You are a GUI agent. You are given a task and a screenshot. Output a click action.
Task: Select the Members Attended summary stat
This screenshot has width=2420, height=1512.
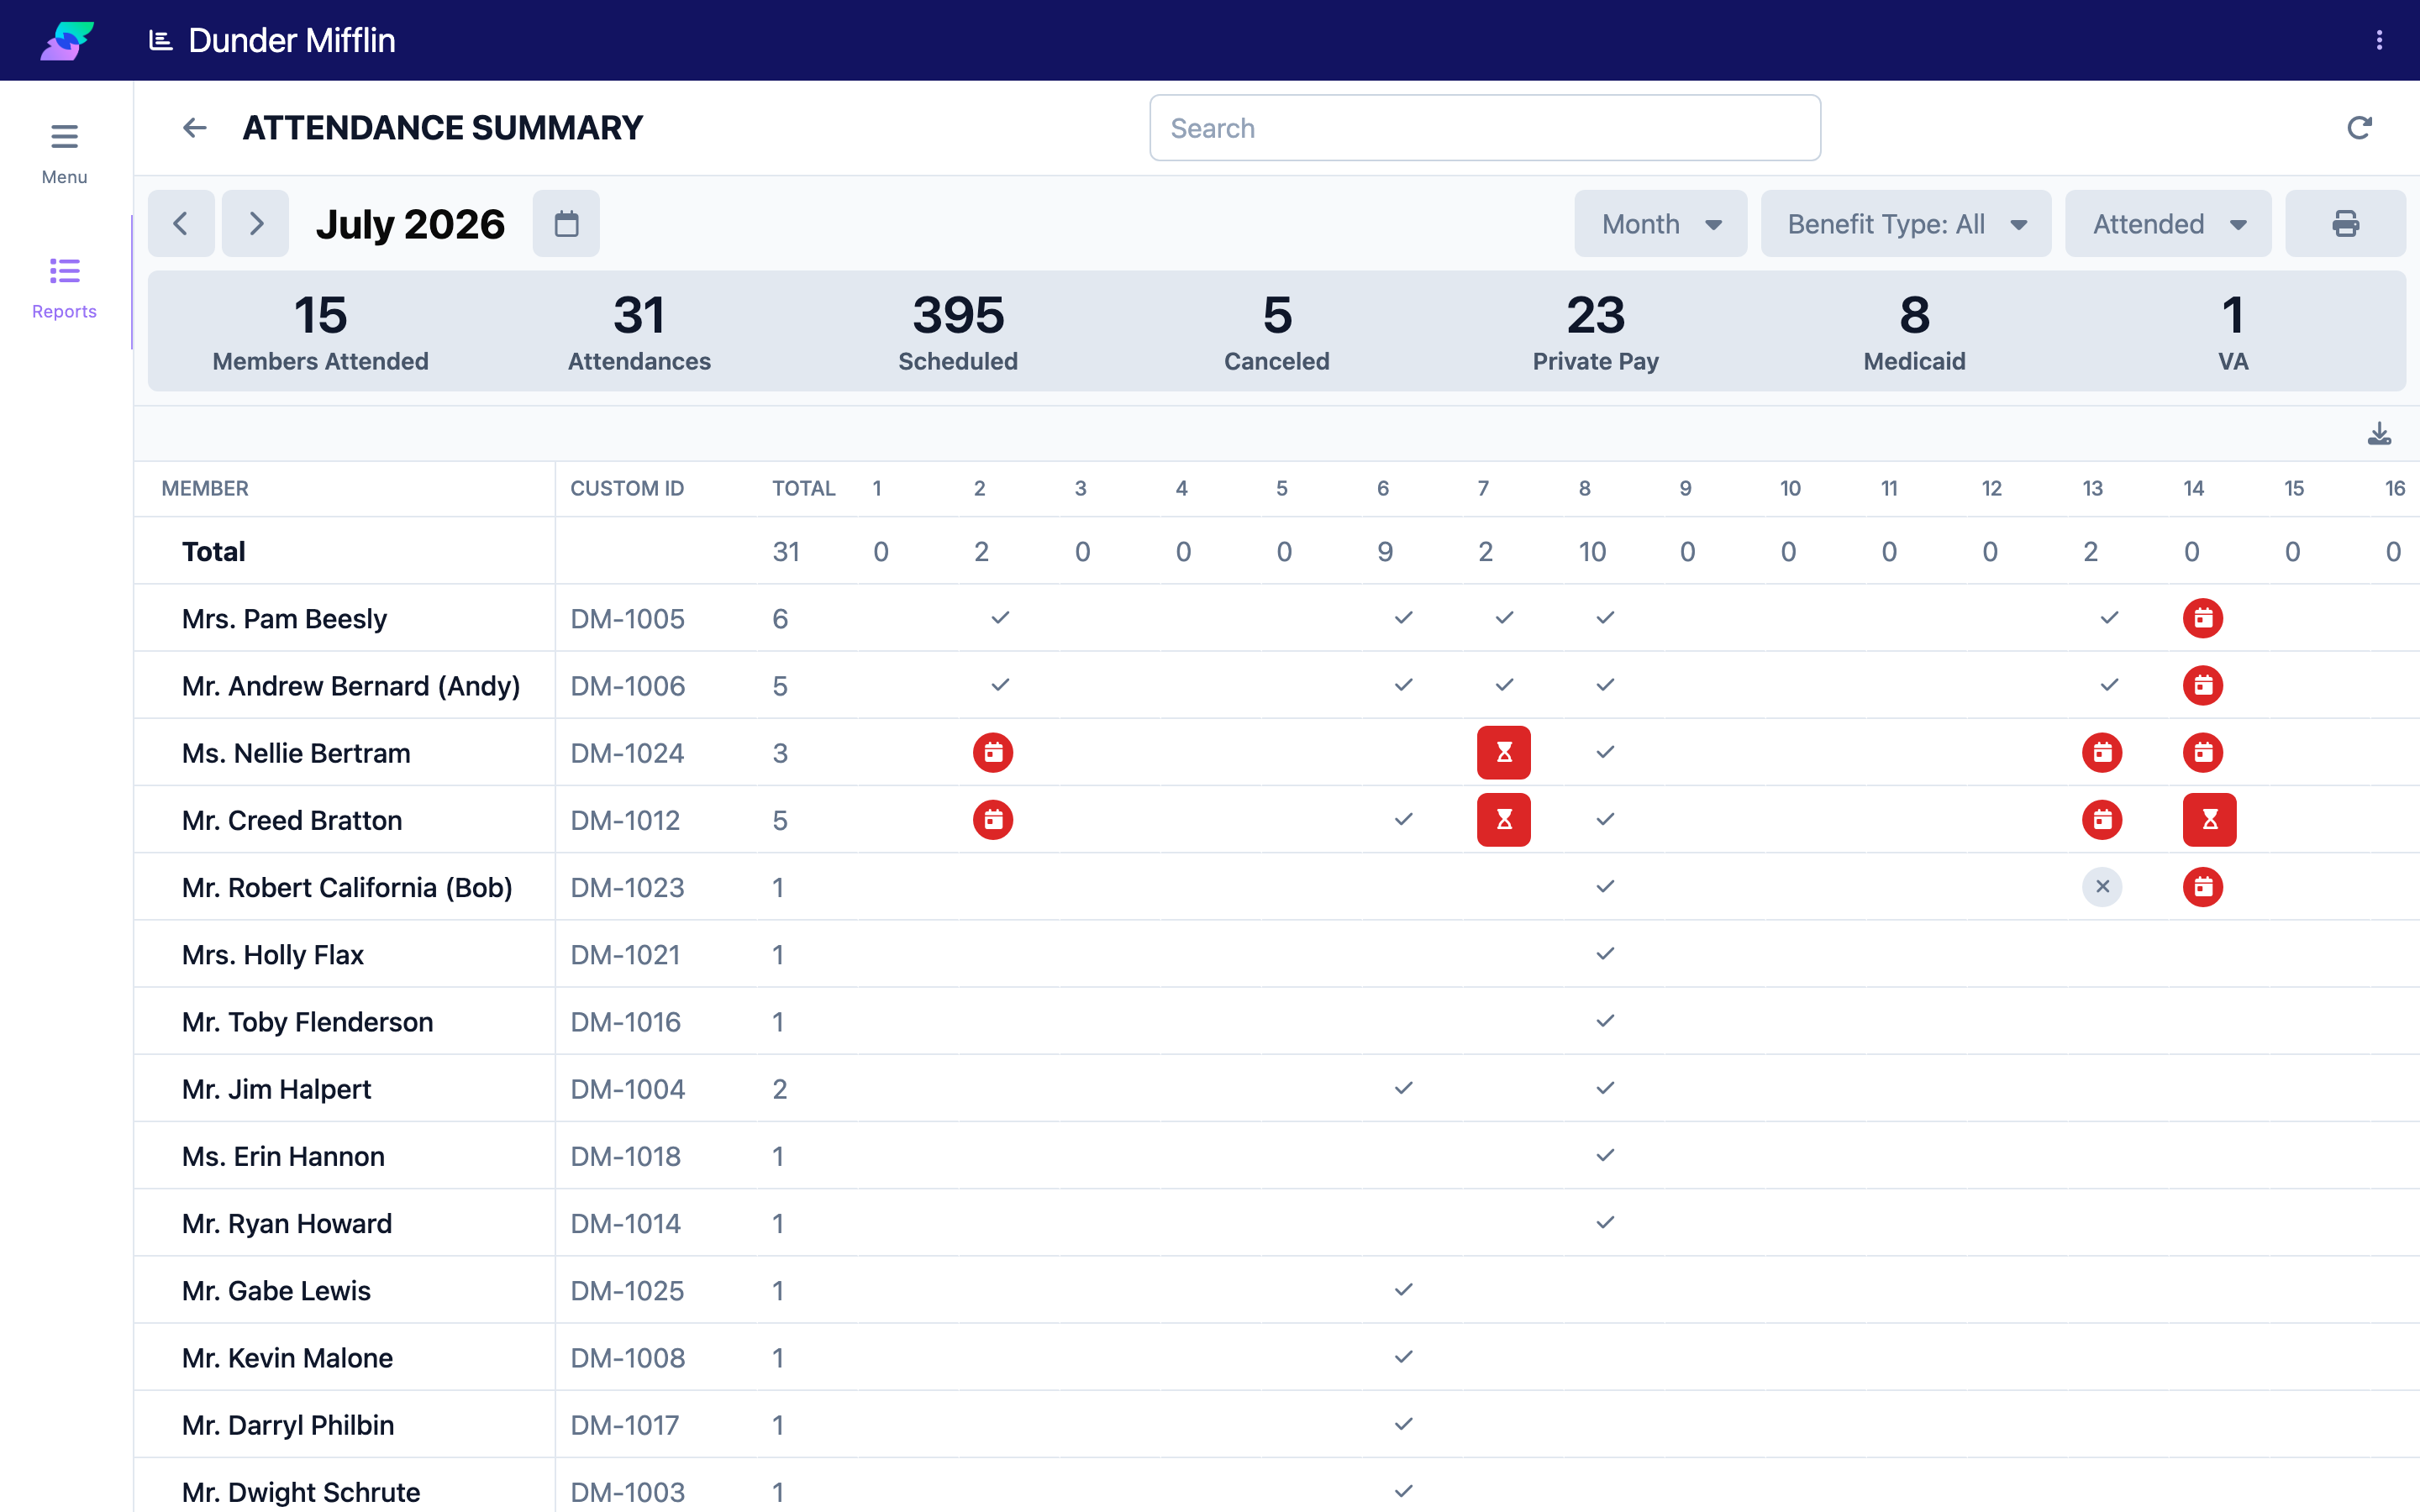pos(320,331)
